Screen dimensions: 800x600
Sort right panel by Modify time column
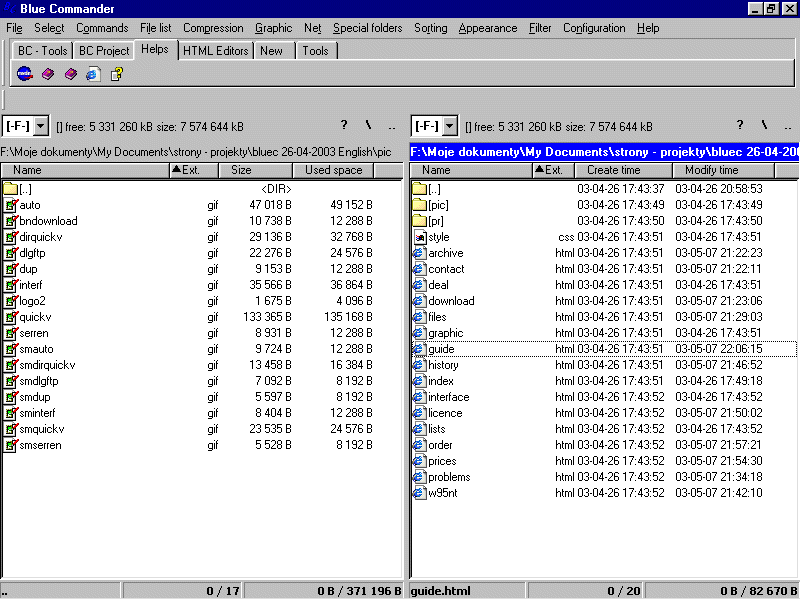(x=723, y=170)
